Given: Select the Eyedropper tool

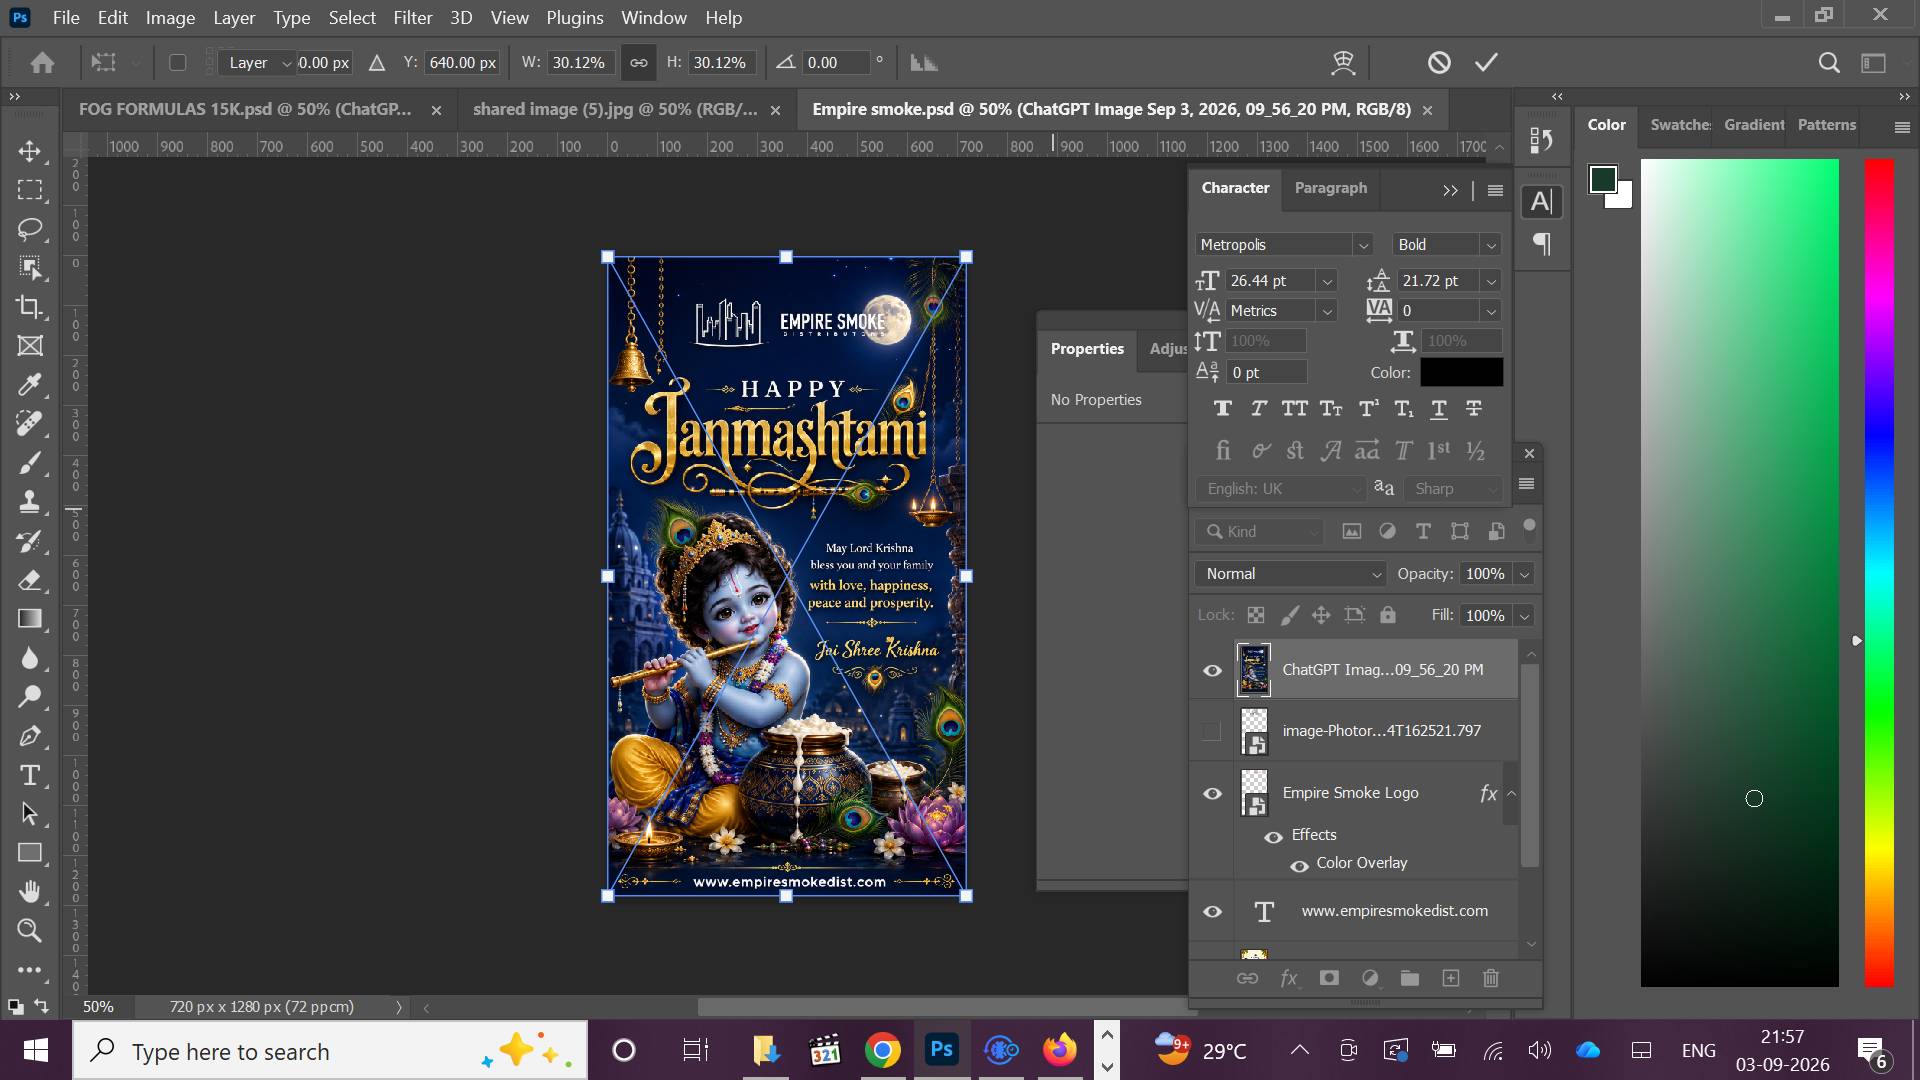Looking at the screenshot, I should tap(30, 385).
